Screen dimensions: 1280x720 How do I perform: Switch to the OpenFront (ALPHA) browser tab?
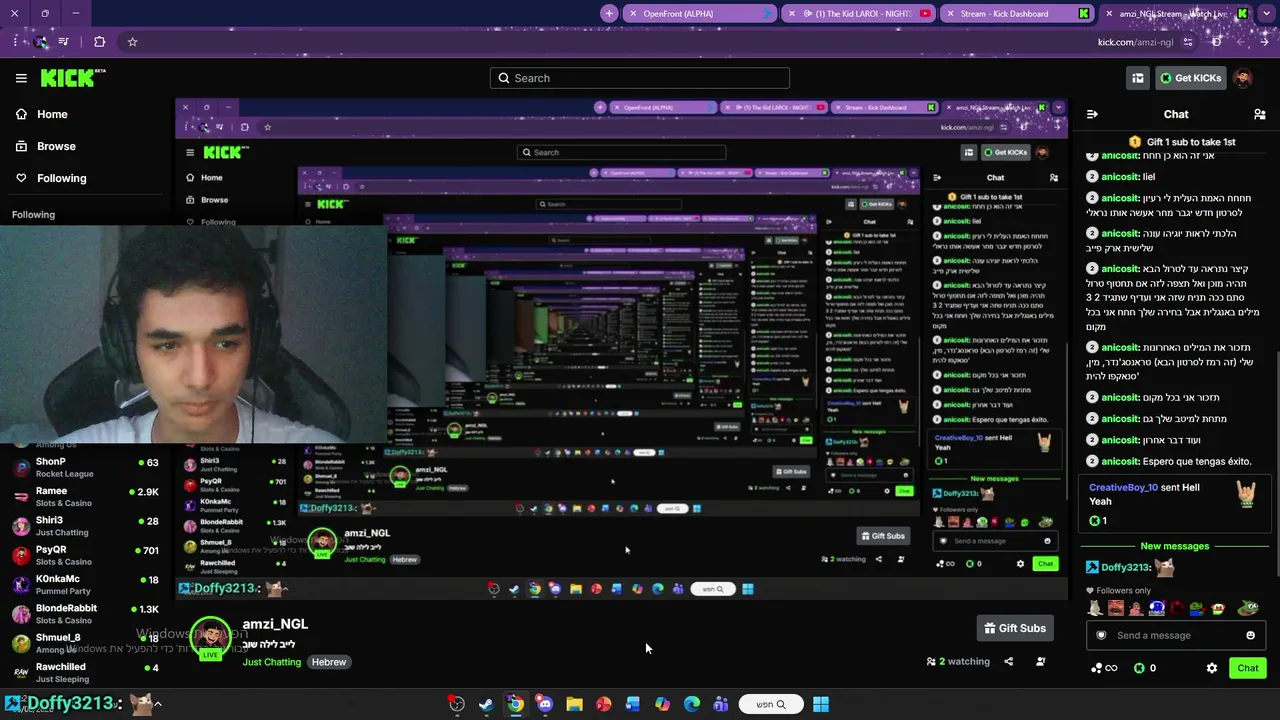point(698,13)
